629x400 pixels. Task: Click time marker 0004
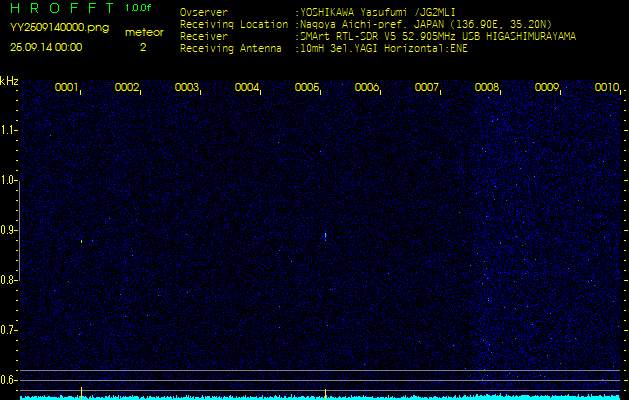[x=246, y=87]
